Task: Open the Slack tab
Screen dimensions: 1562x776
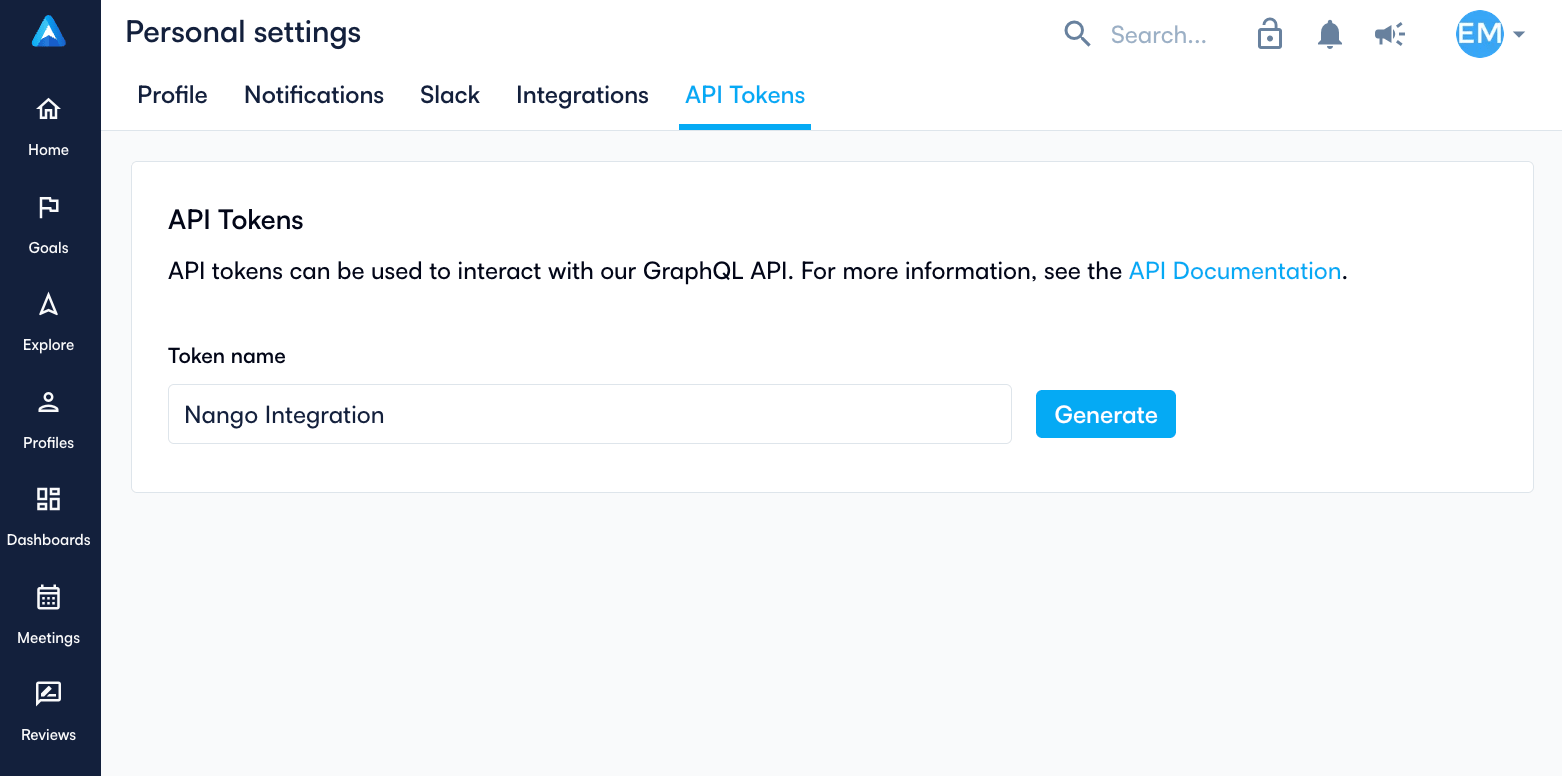Action: (x=450, y=95)
